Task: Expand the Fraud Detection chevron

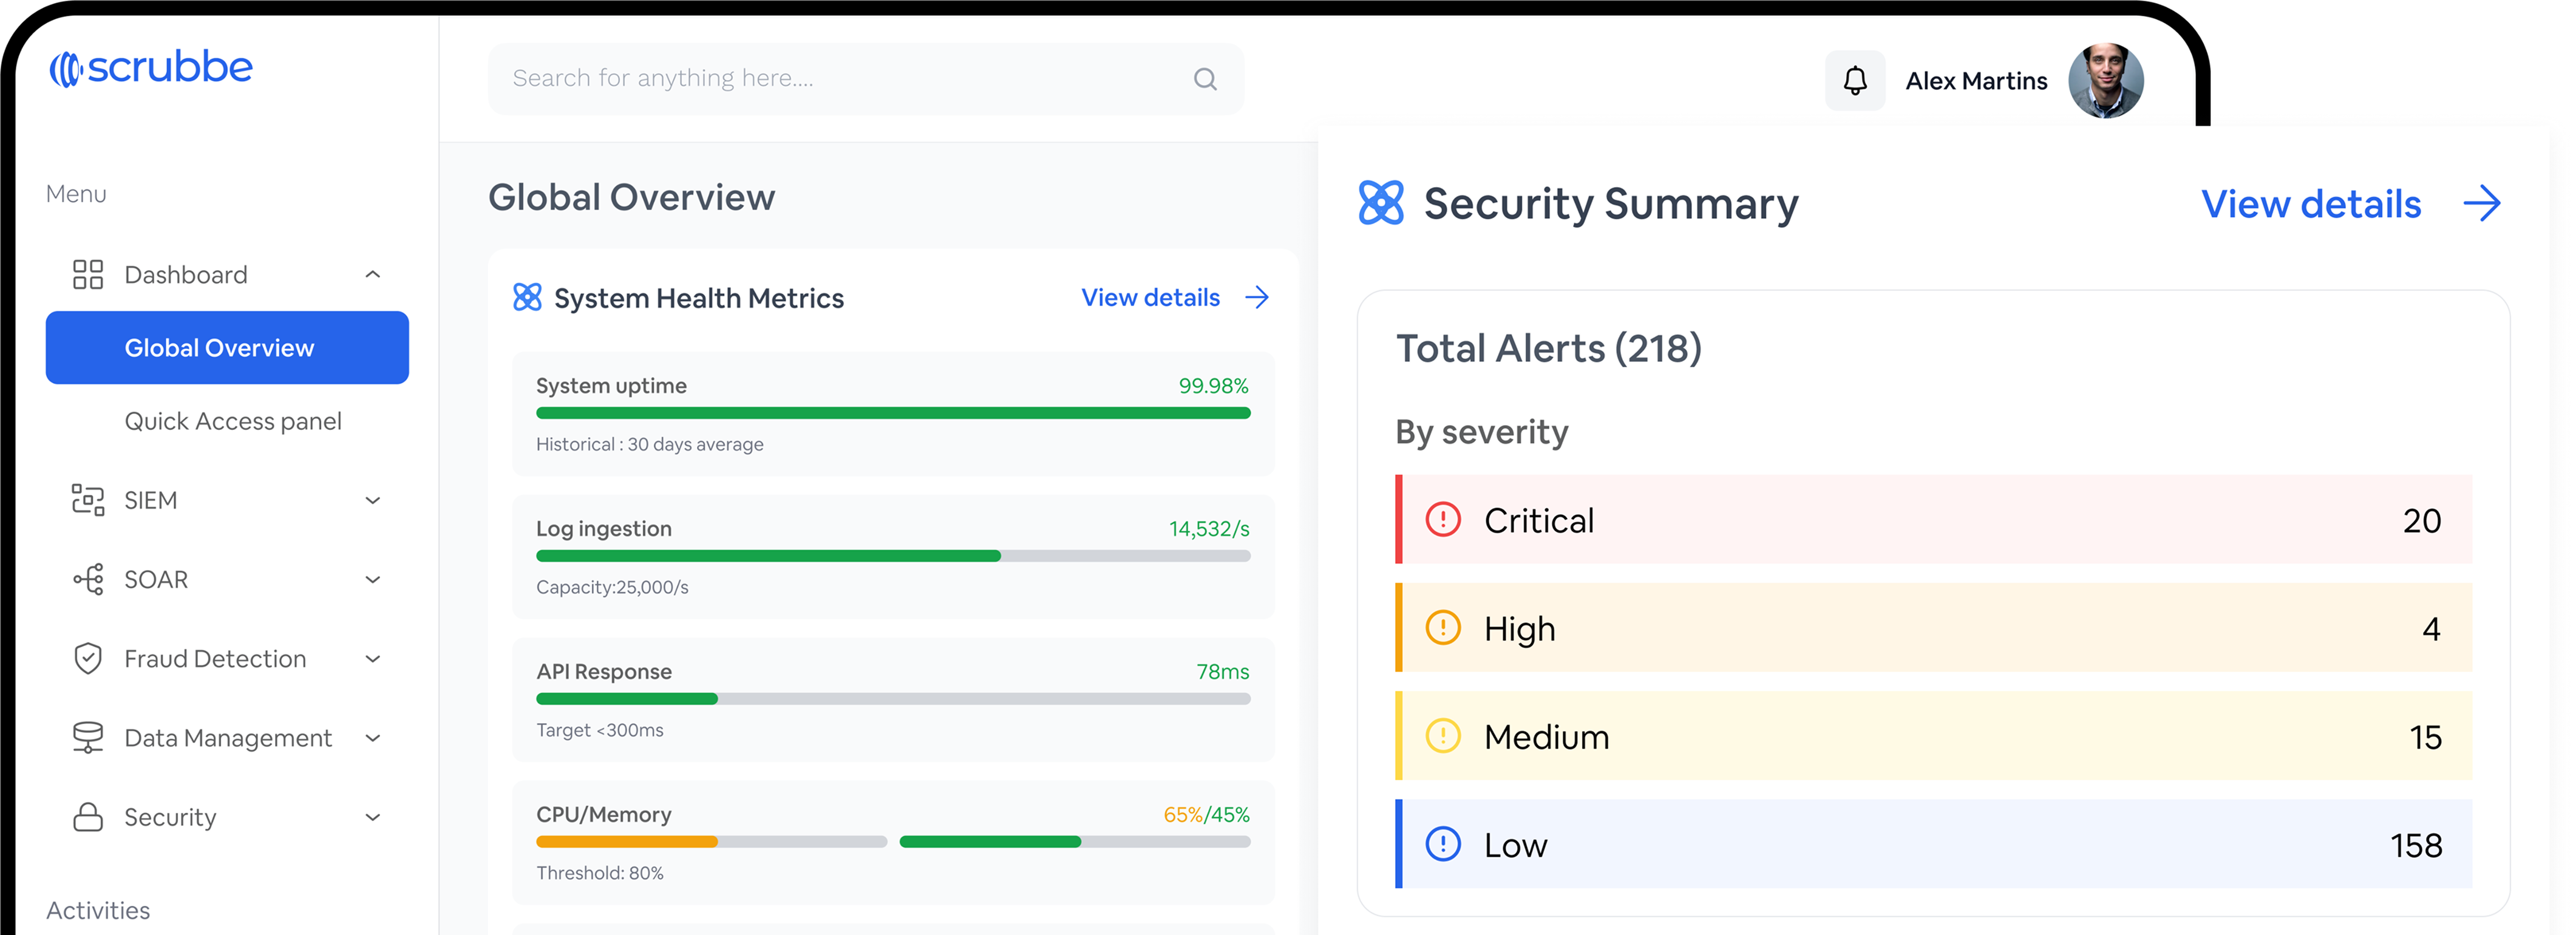Action: [x=373, y=658]
